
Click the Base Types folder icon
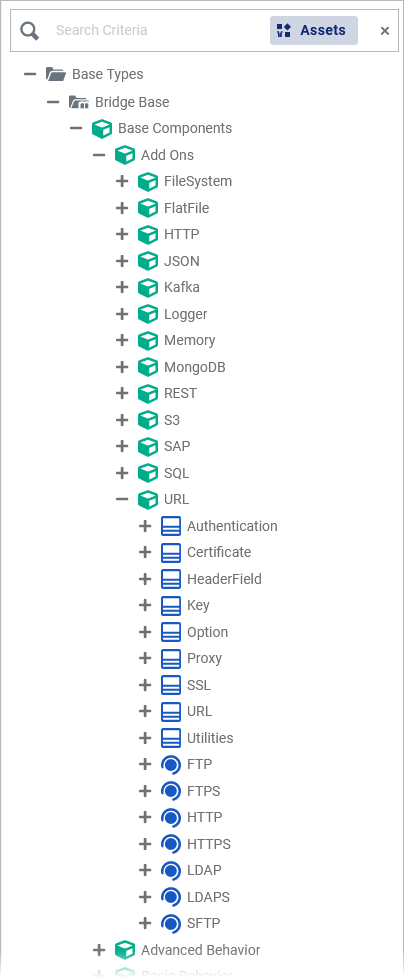[x=55, y=74]
